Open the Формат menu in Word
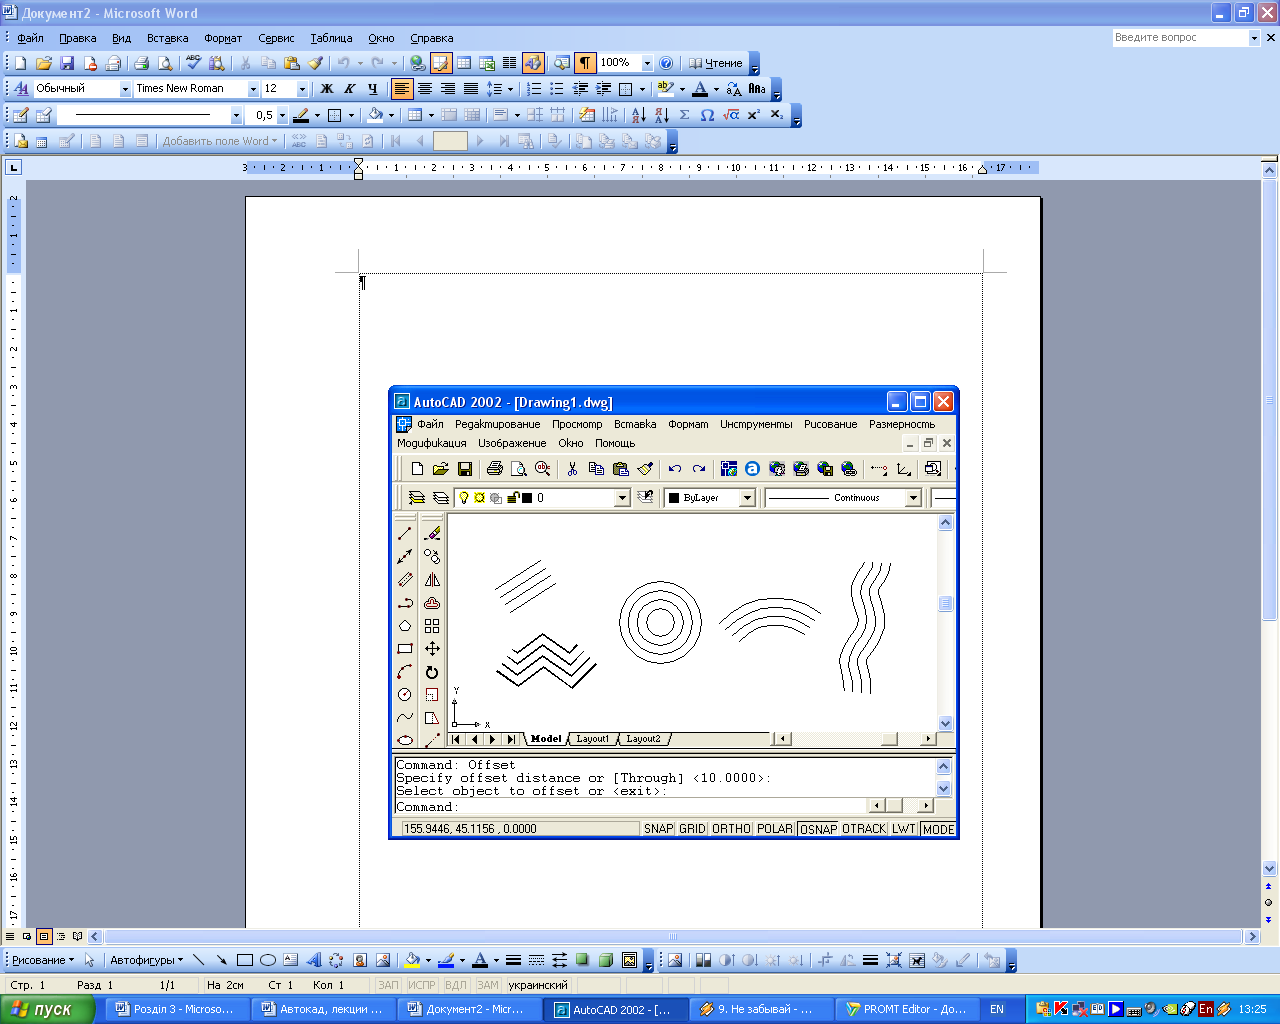This screenshot has width=1280, height=1024. pos(223,38)
